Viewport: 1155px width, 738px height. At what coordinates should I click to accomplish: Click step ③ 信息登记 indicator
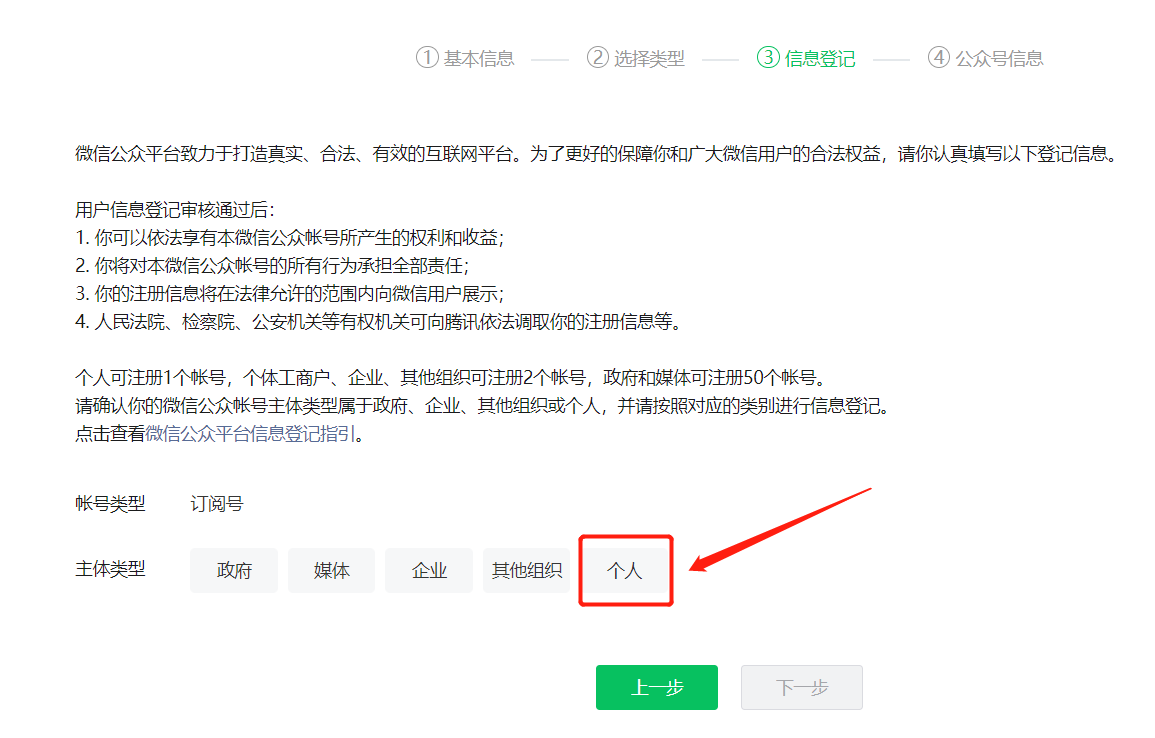click(805, 58)
